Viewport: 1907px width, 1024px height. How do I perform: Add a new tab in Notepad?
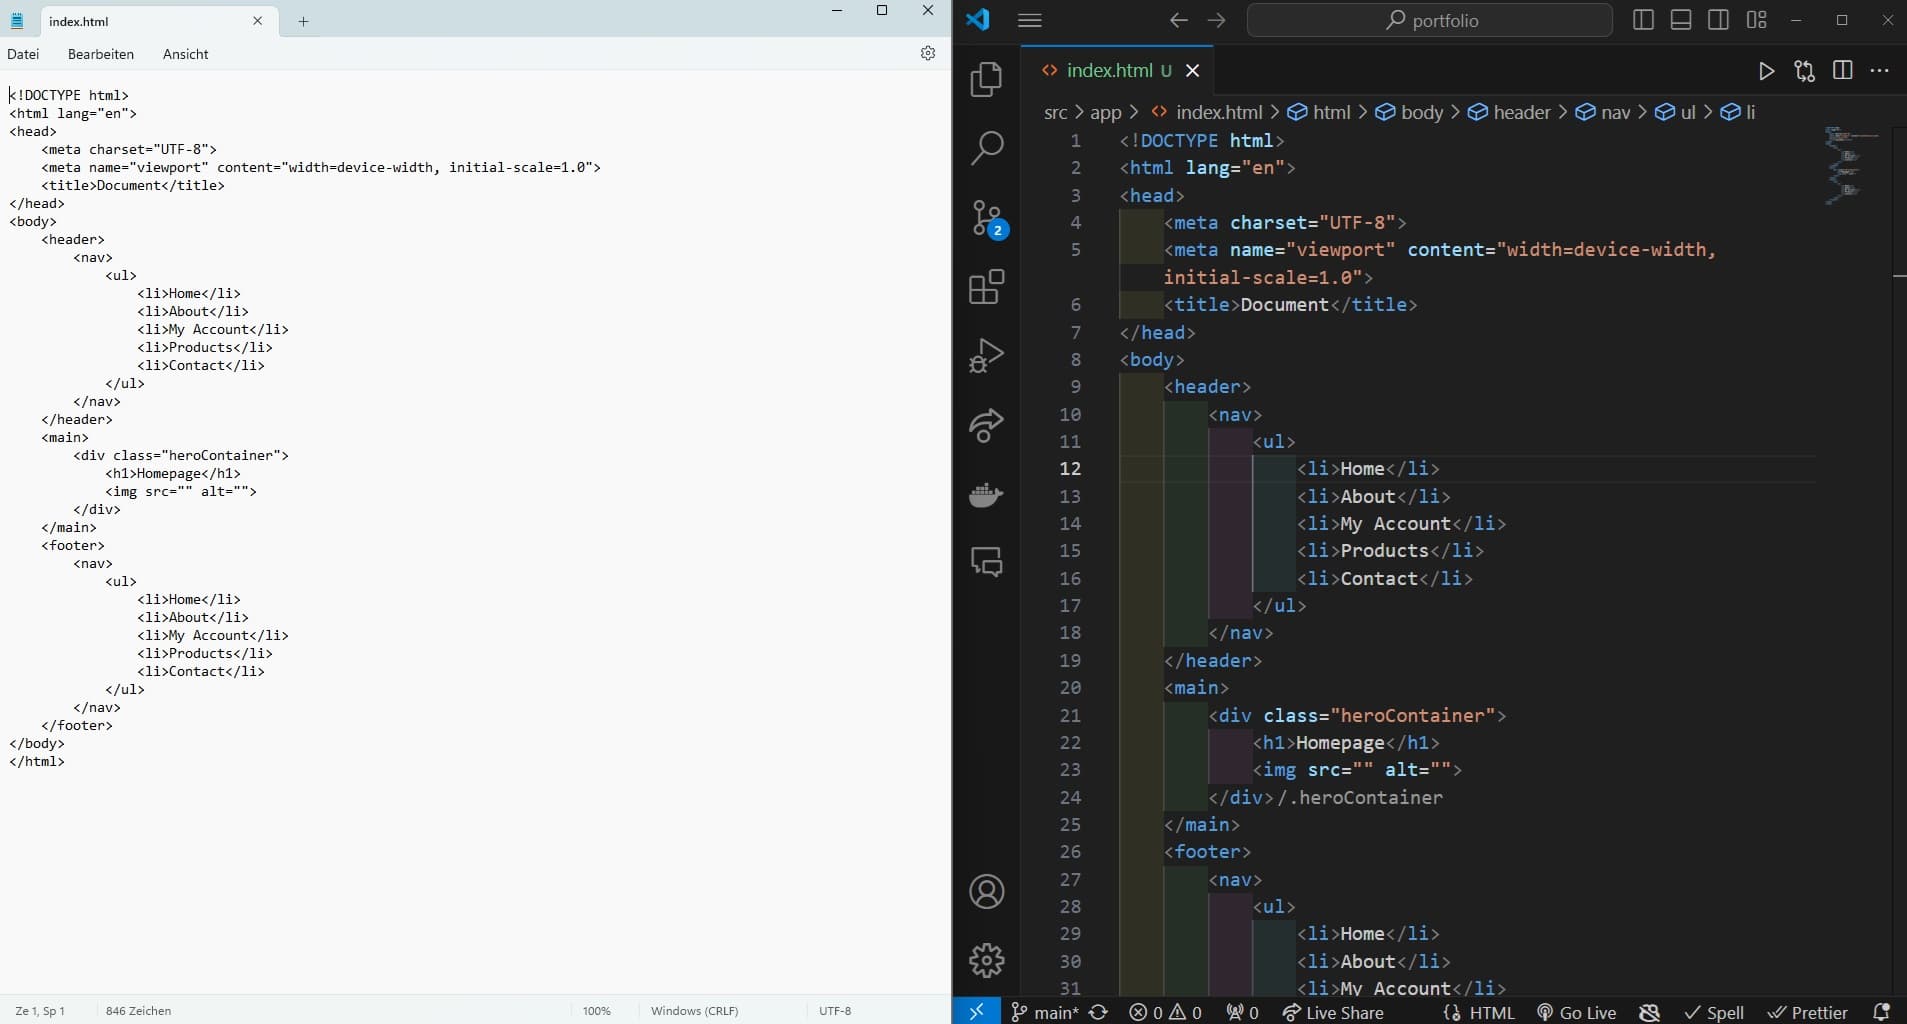tap(303, 21)
